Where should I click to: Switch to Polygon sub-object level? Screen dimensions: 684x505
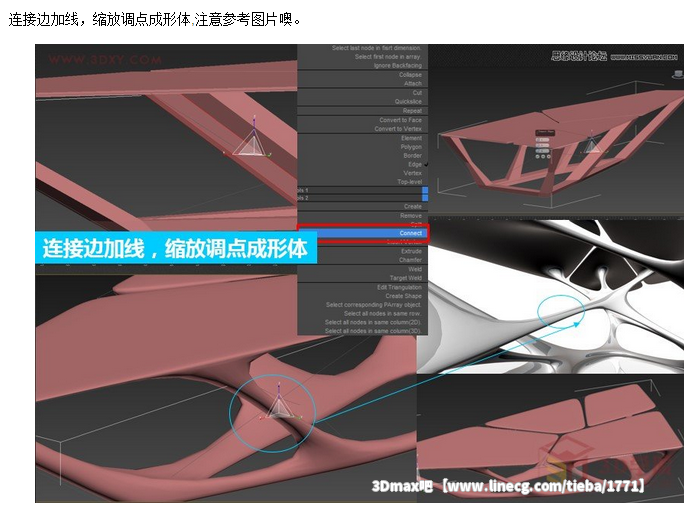[411, 147]
